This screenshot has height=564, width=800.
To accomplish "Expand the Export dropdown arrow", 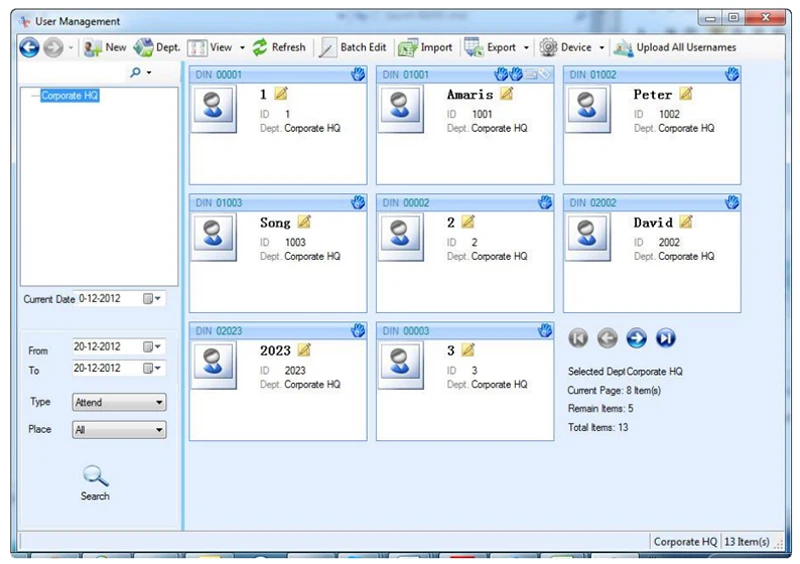I will tap(526, 48).
